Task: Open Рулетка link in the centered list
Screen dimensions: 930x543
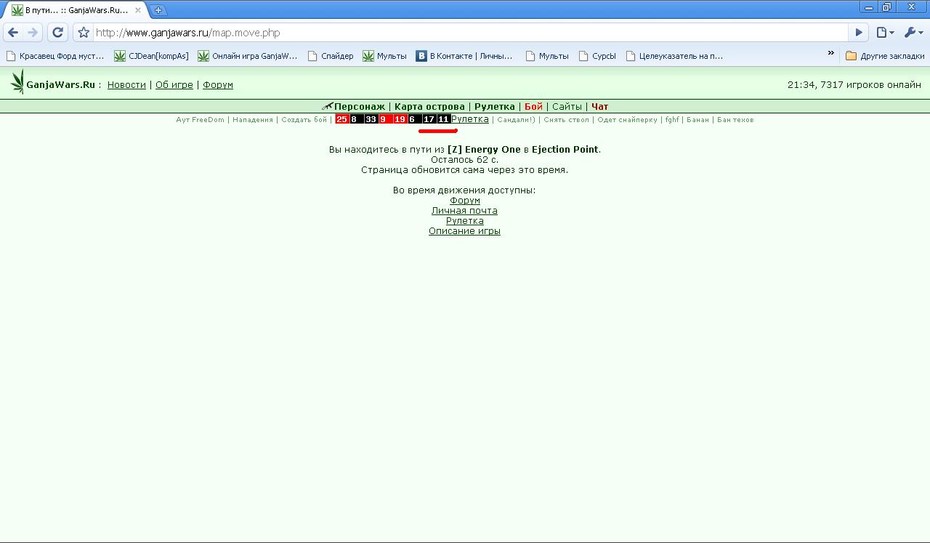Action: point(465,221)
